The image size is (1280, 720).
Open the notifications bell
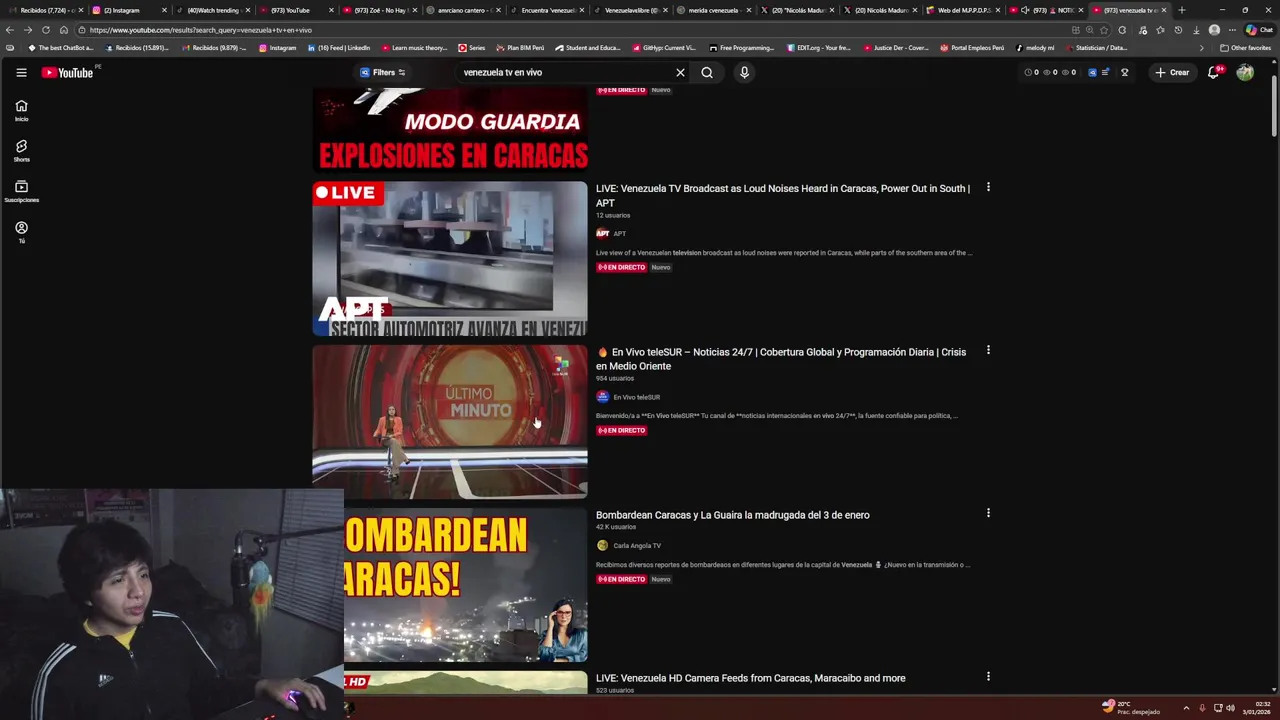pos(1214,72)
